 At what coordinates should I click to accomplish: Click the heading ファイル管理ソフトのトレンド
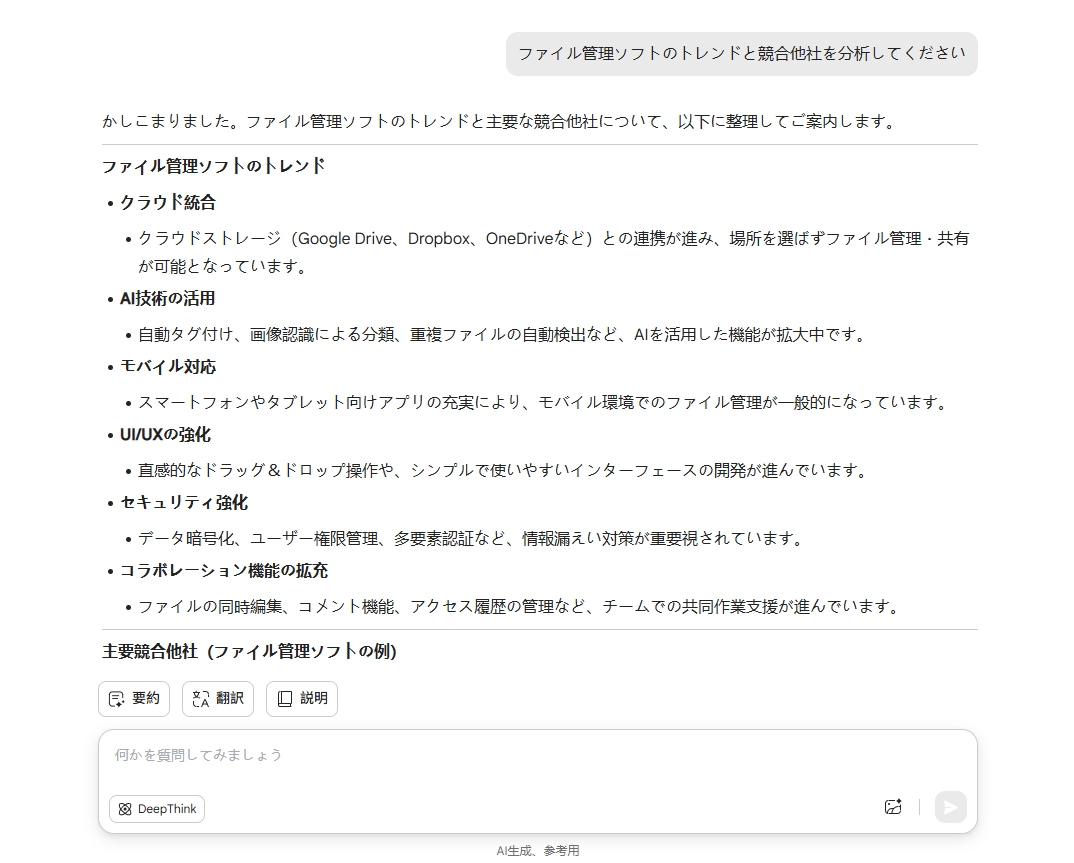click(214, 166)
